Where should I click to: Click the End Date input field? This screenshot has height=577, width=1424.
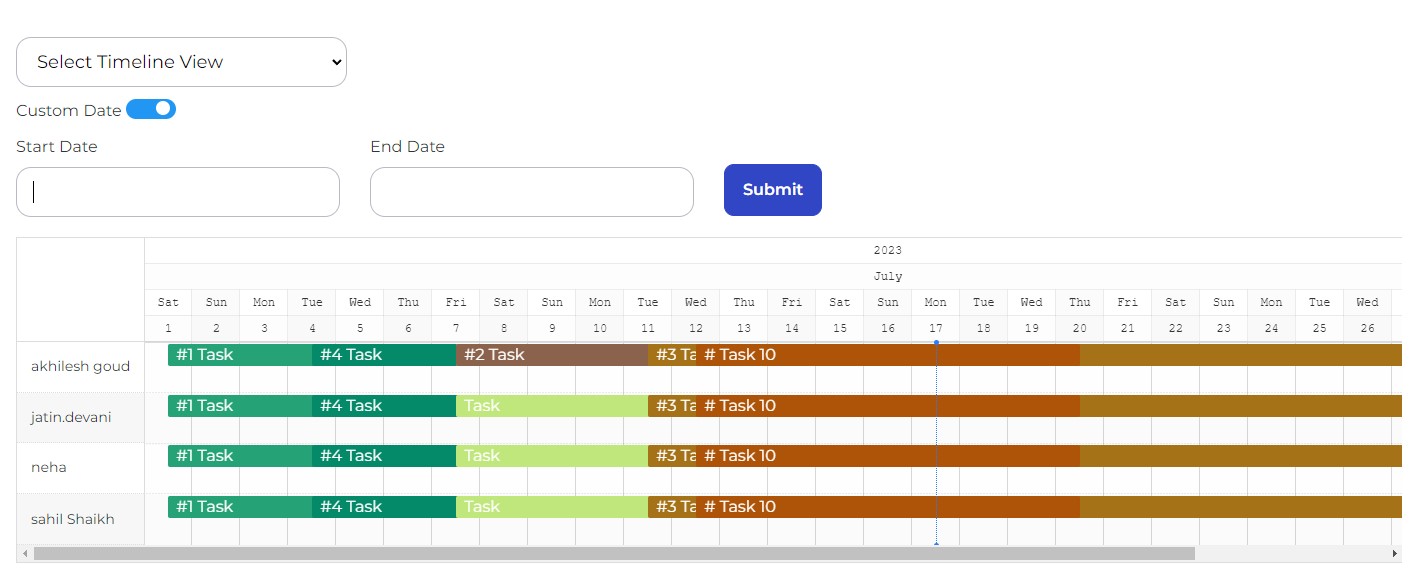tap(531, 191)
